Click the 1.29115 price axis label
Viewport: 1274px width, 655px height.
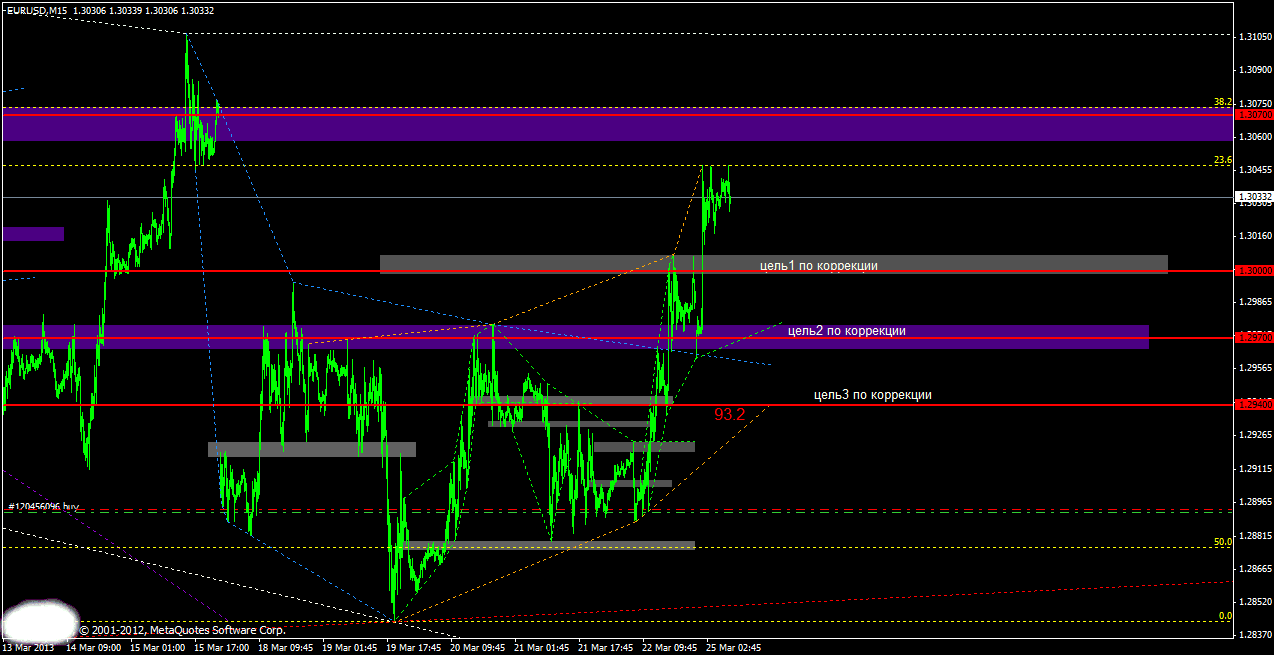coord(1255,469)
